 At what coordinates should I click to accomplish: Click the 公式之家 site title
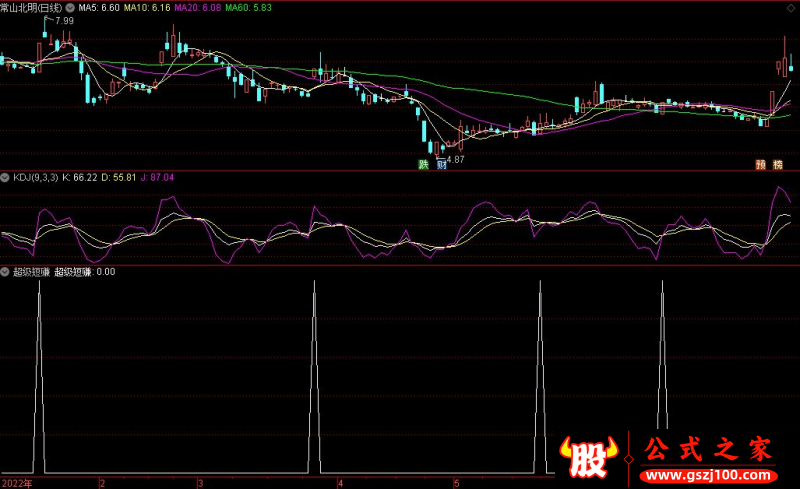708,449
